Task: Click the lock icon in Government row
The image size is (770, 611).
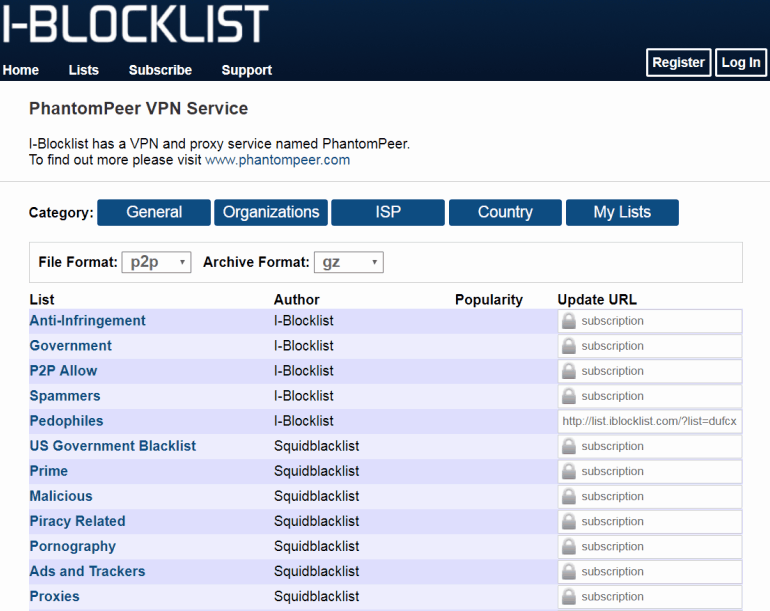Action: [569, 346]
